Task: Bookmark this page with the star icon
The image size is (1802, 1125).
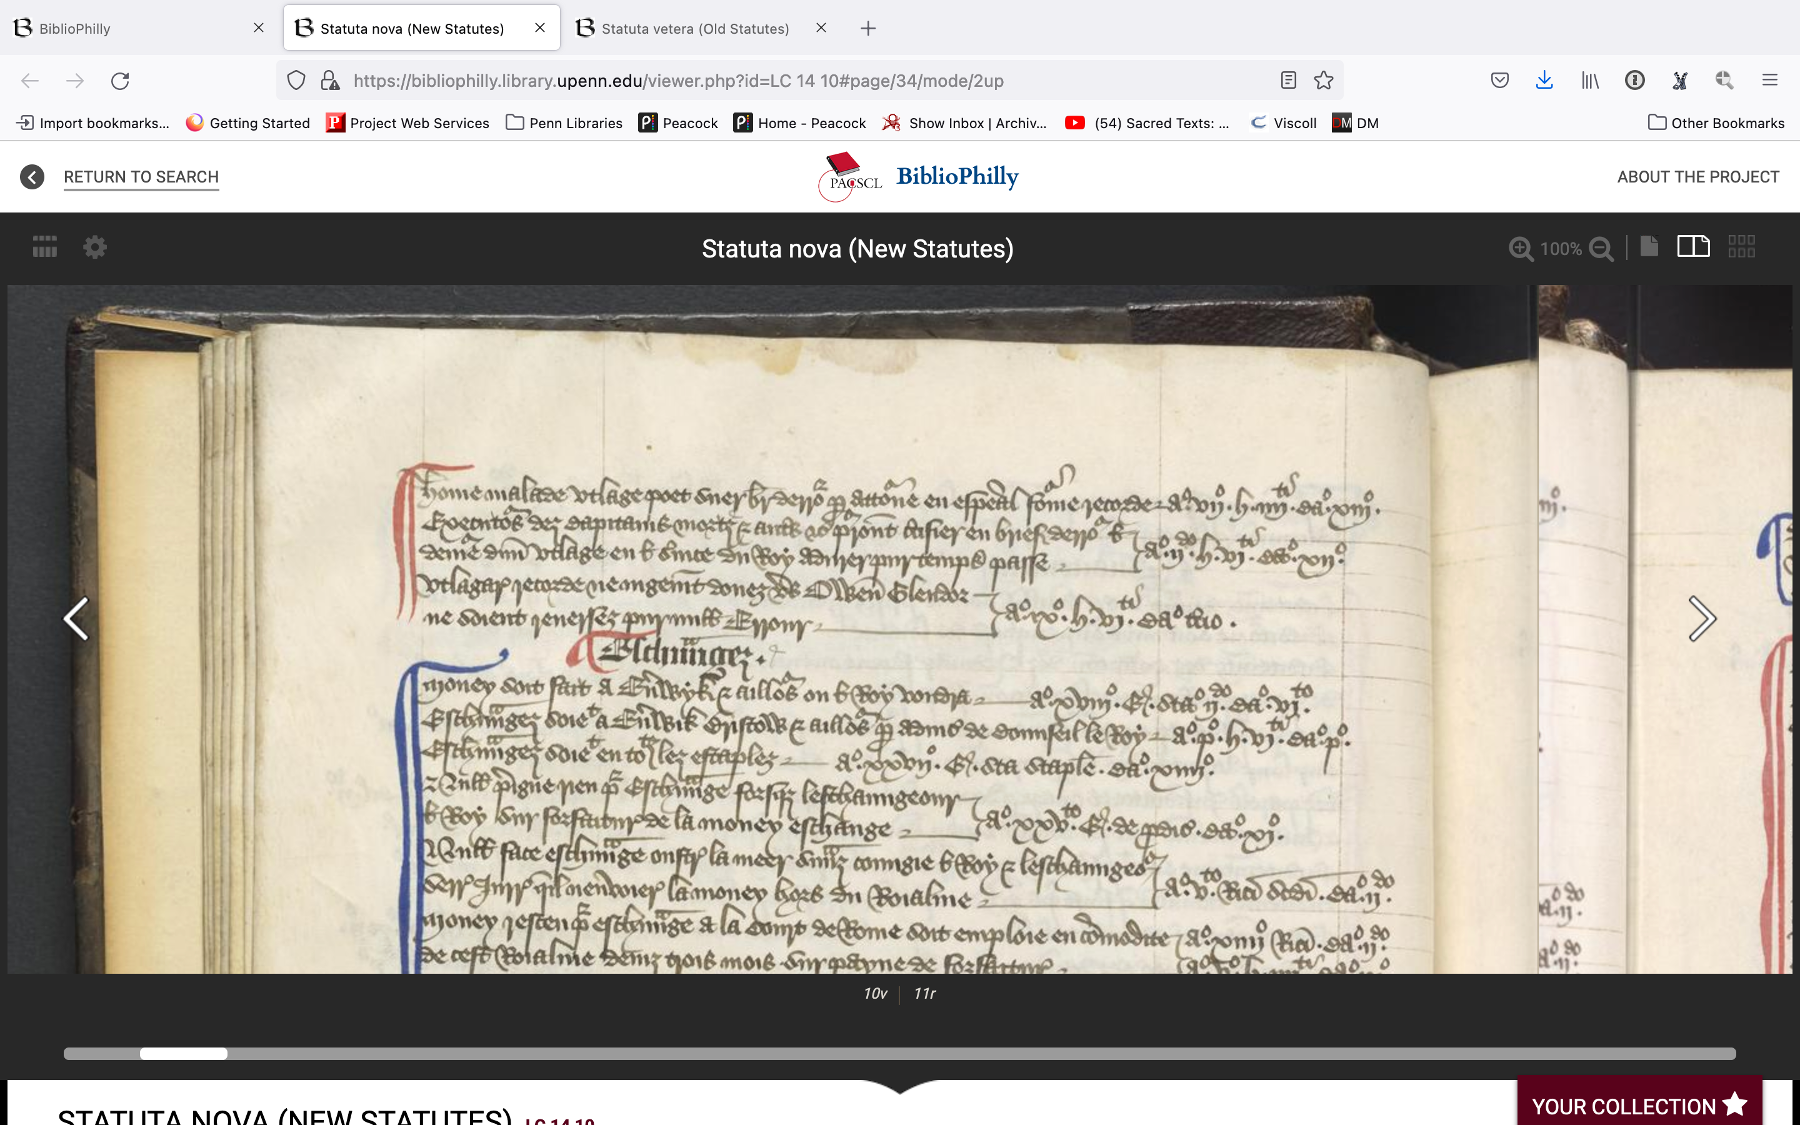Action: 1324,81
